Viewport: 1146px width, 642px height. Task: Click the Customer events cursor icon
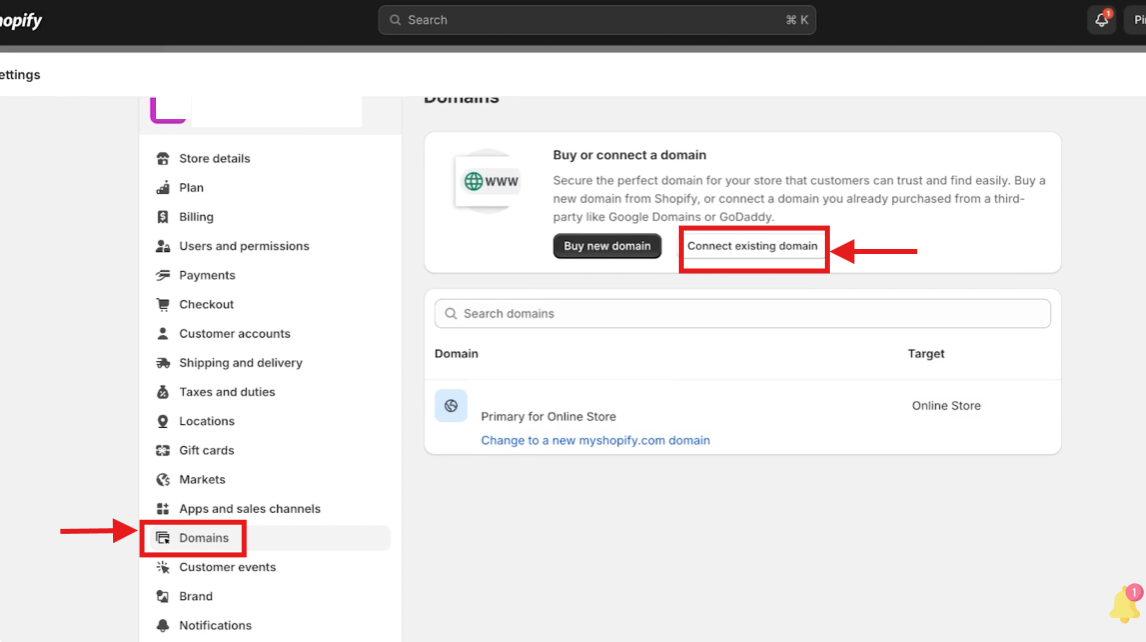point(162,568)
